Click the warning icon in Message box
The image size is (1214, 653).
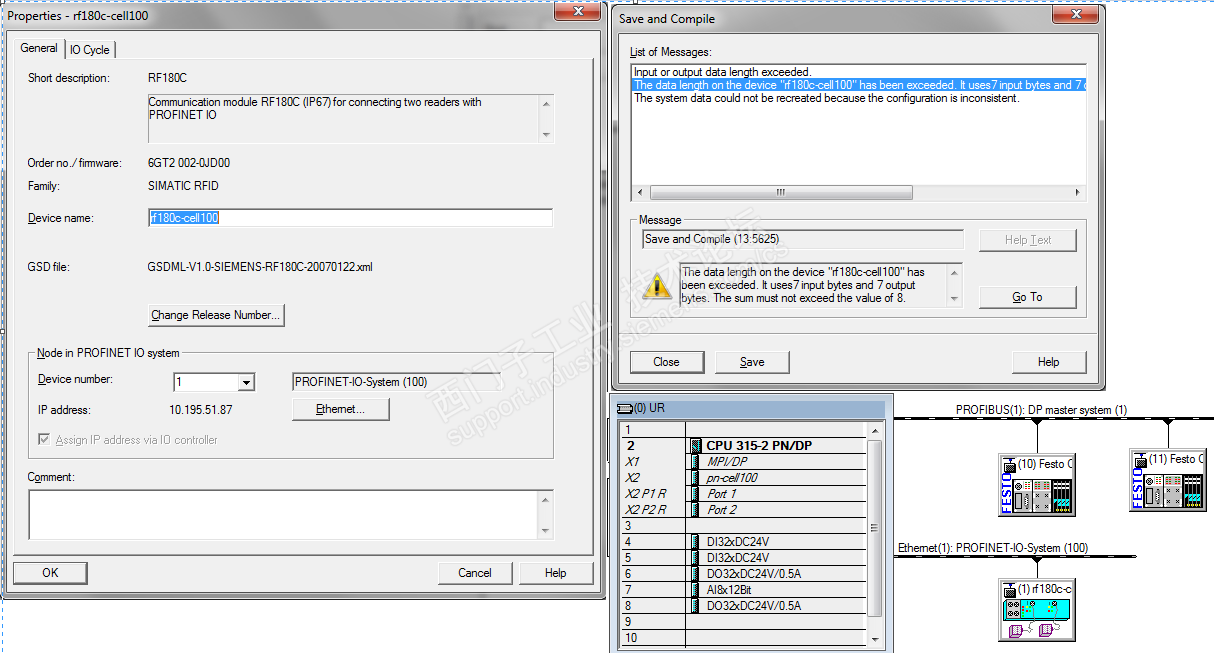pyautogui.click(x=657, y=286)
